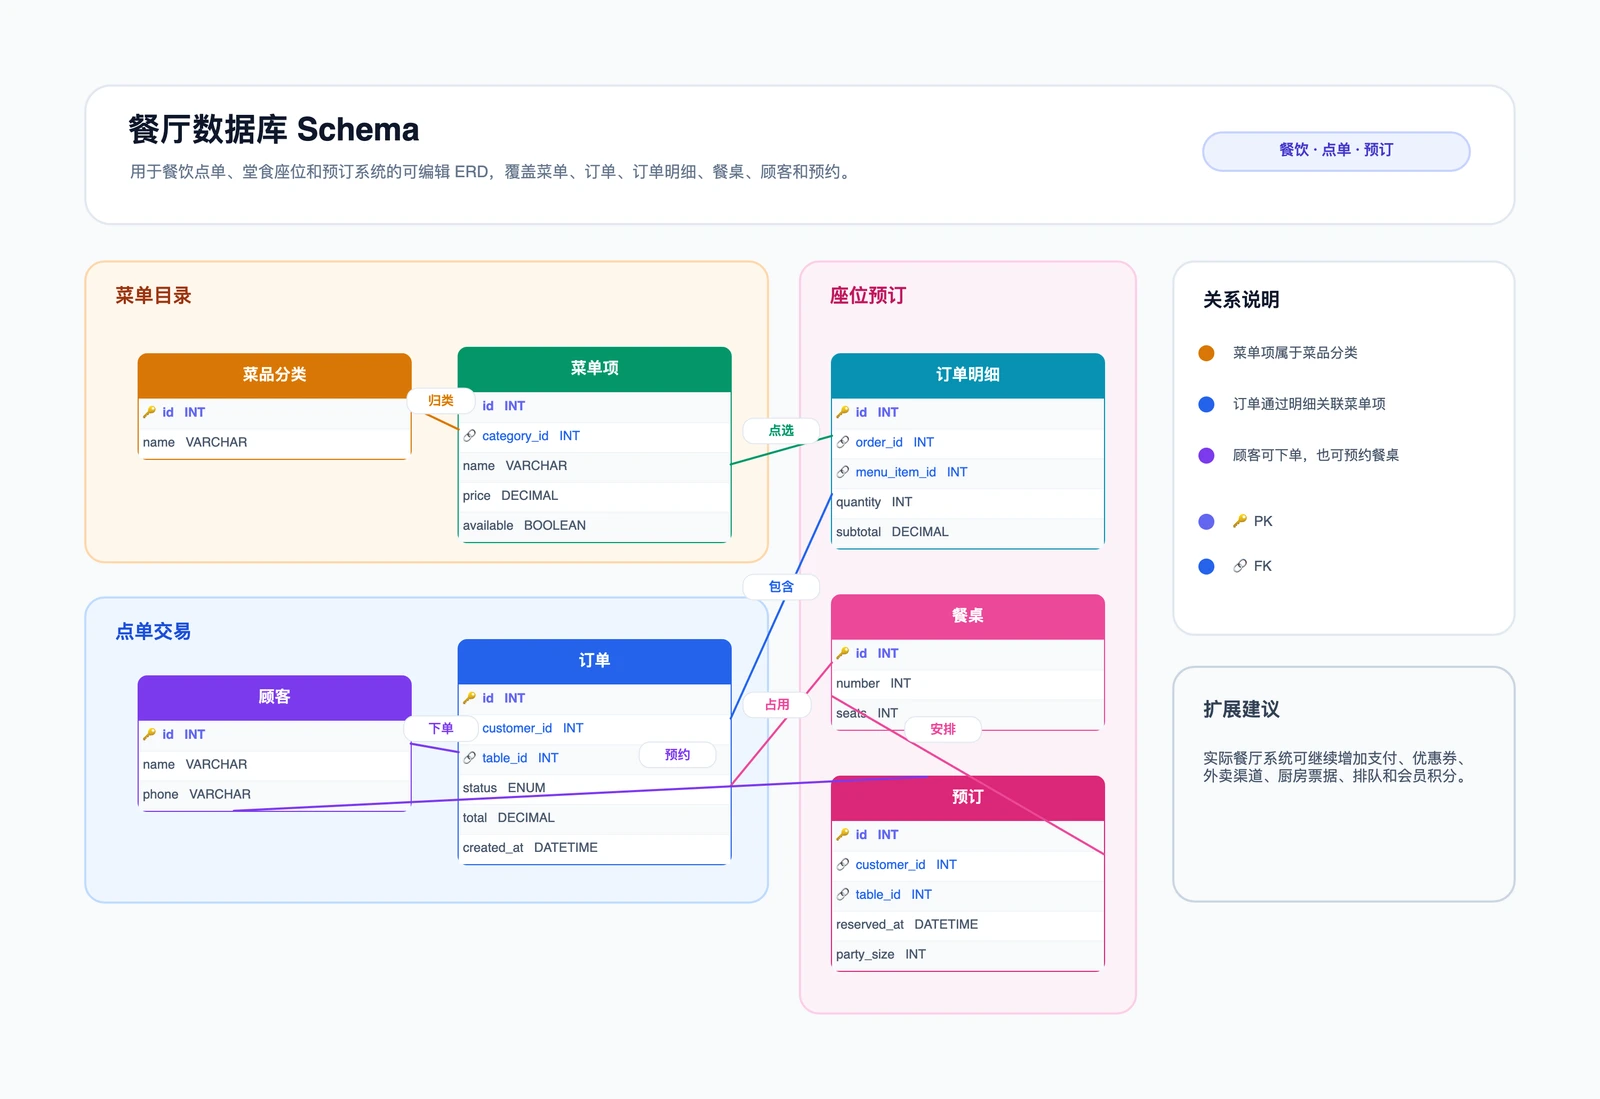1600x1099 pixels.
Task: Click the 菜单目录 group title
Action: tap(153, 295)
